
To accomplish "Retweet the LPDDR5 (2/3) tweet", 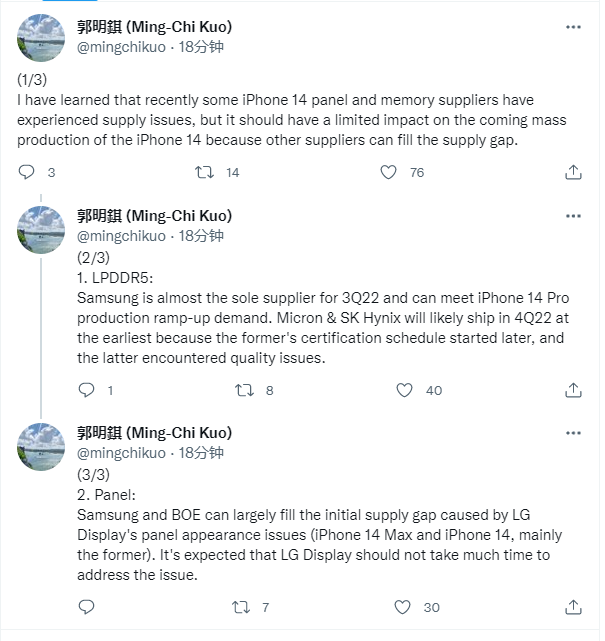I will point(243,390).
